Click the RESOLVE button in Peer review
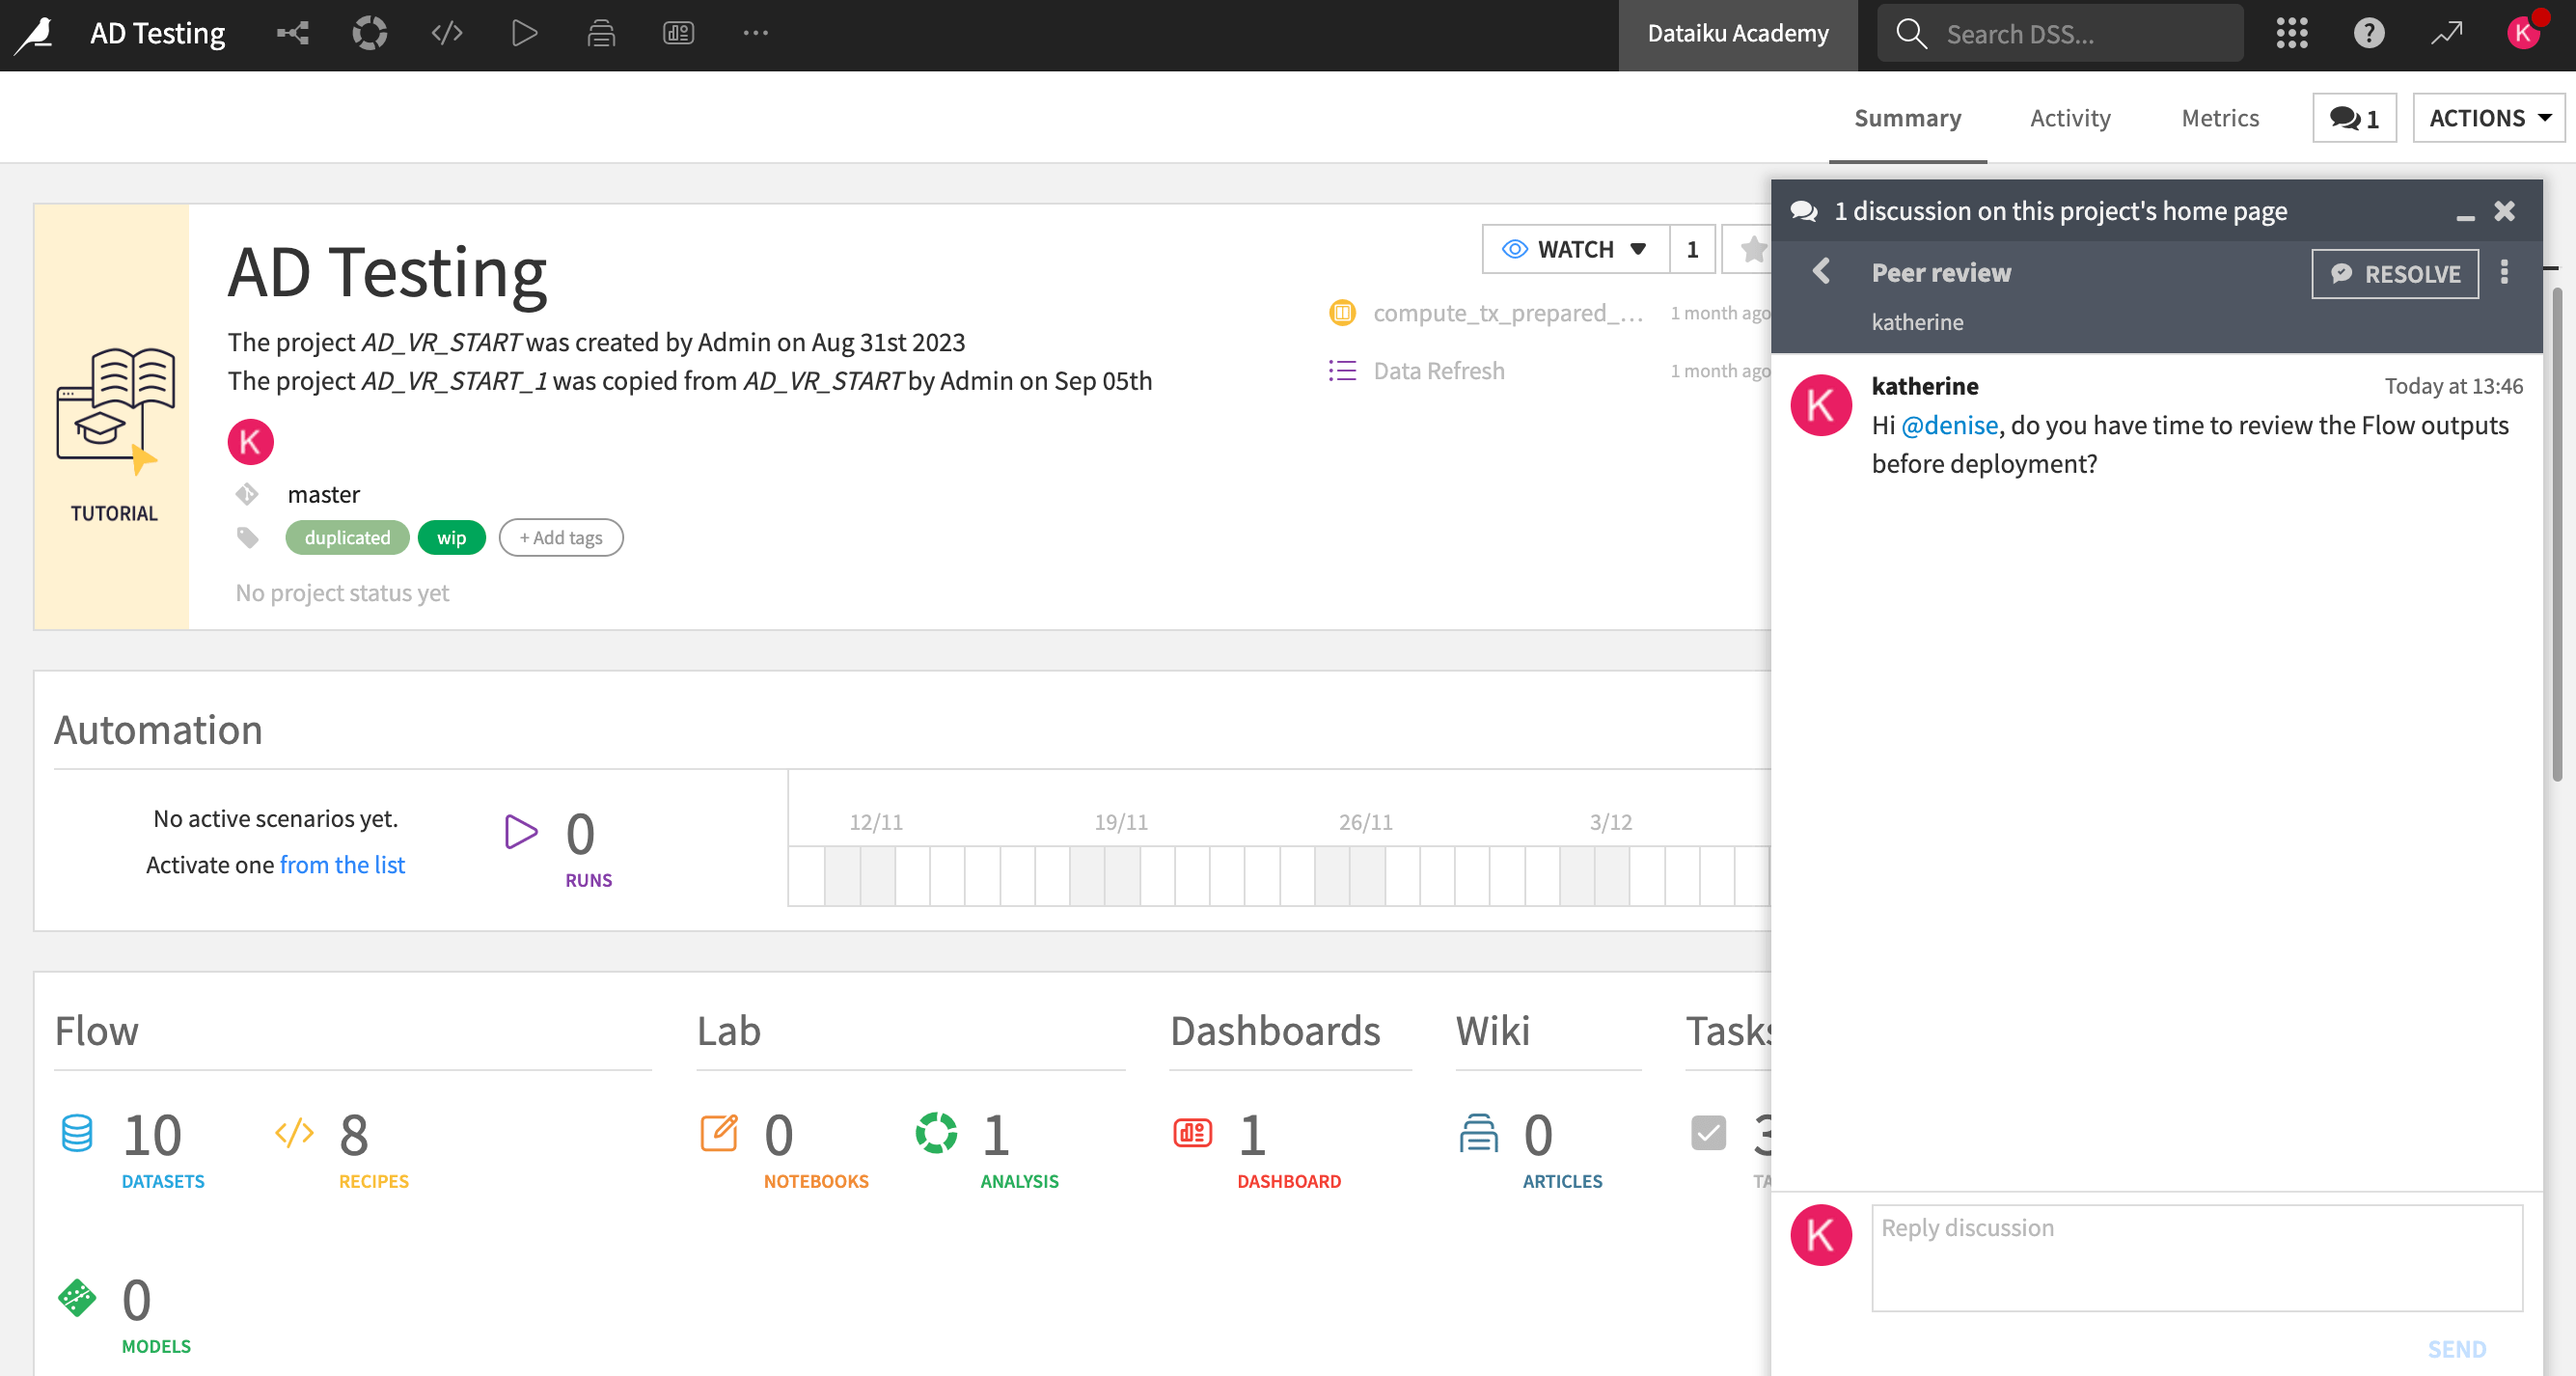The height and width of the screenshot is (1376, 2576). [x=2395, y=273]
